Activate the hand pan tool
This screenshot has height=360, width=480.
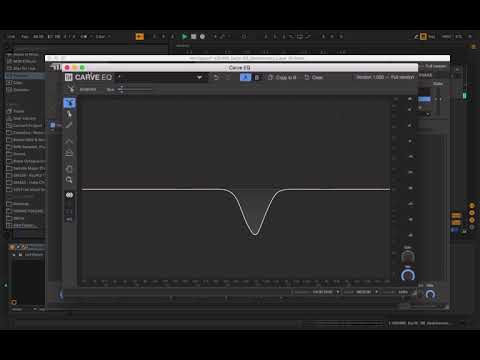pos(69,169)
